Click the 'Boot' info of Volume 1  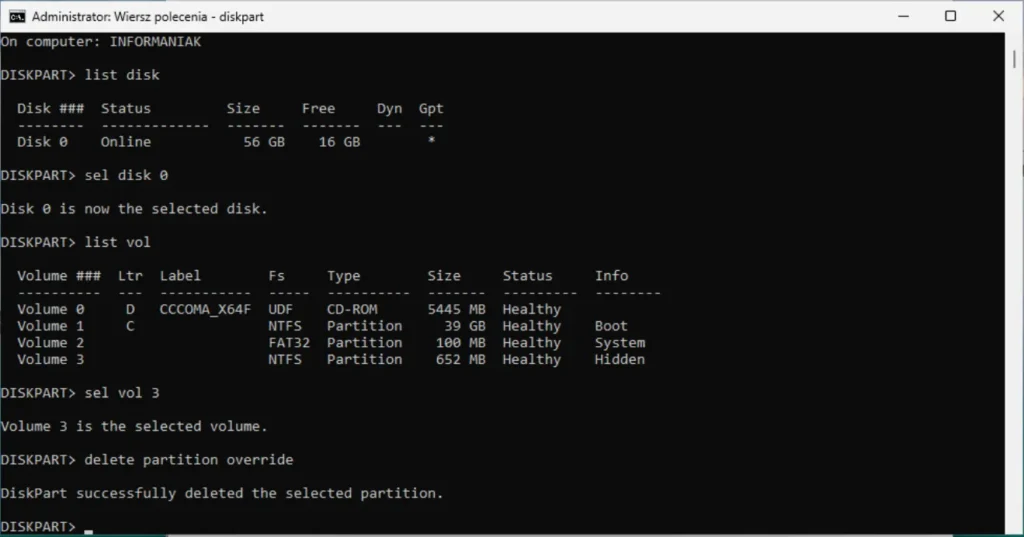tap(611, 326)
